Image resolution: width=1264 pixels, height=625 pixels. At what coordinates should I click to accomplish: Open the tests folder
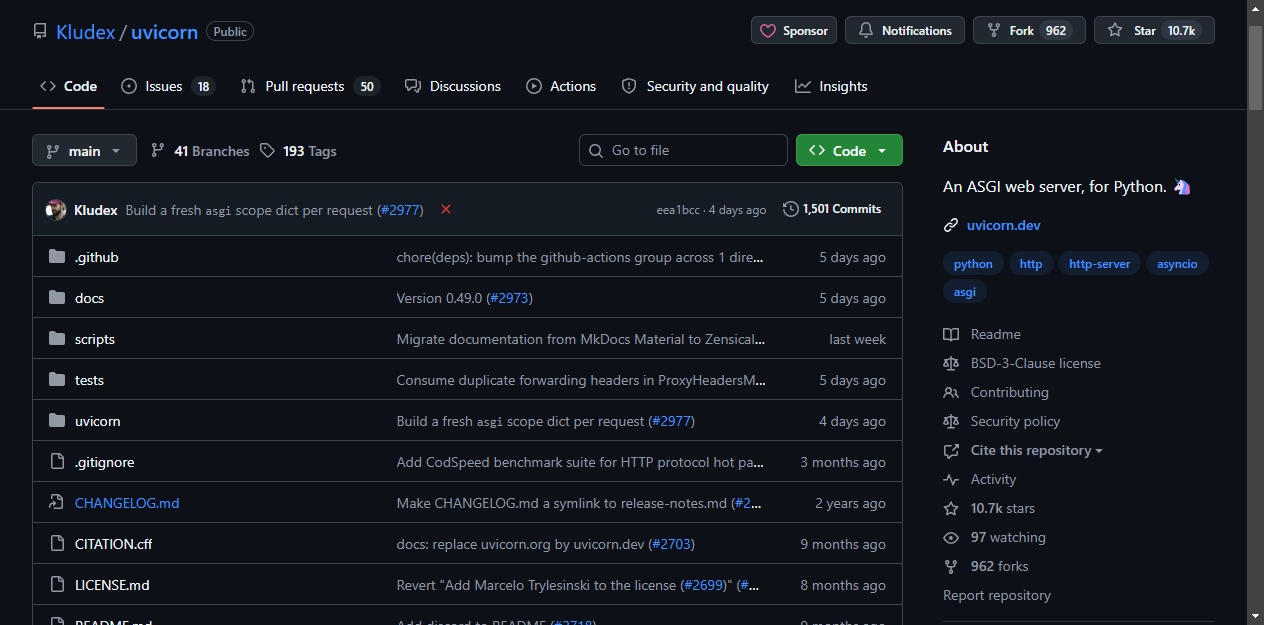click(89, 380)
